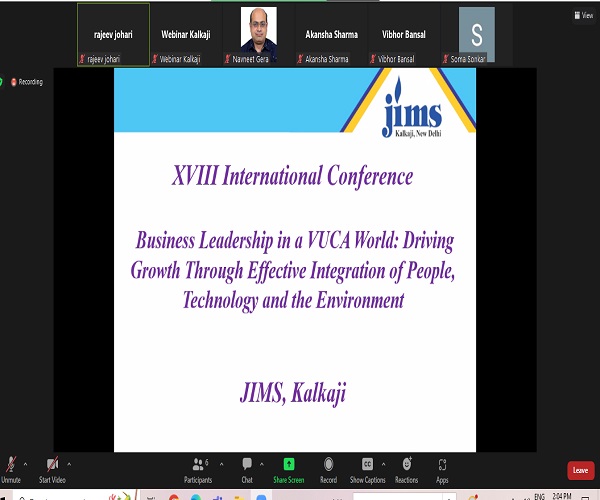Open the Chat panel
600x500 pixels.
tap(247, 470)
